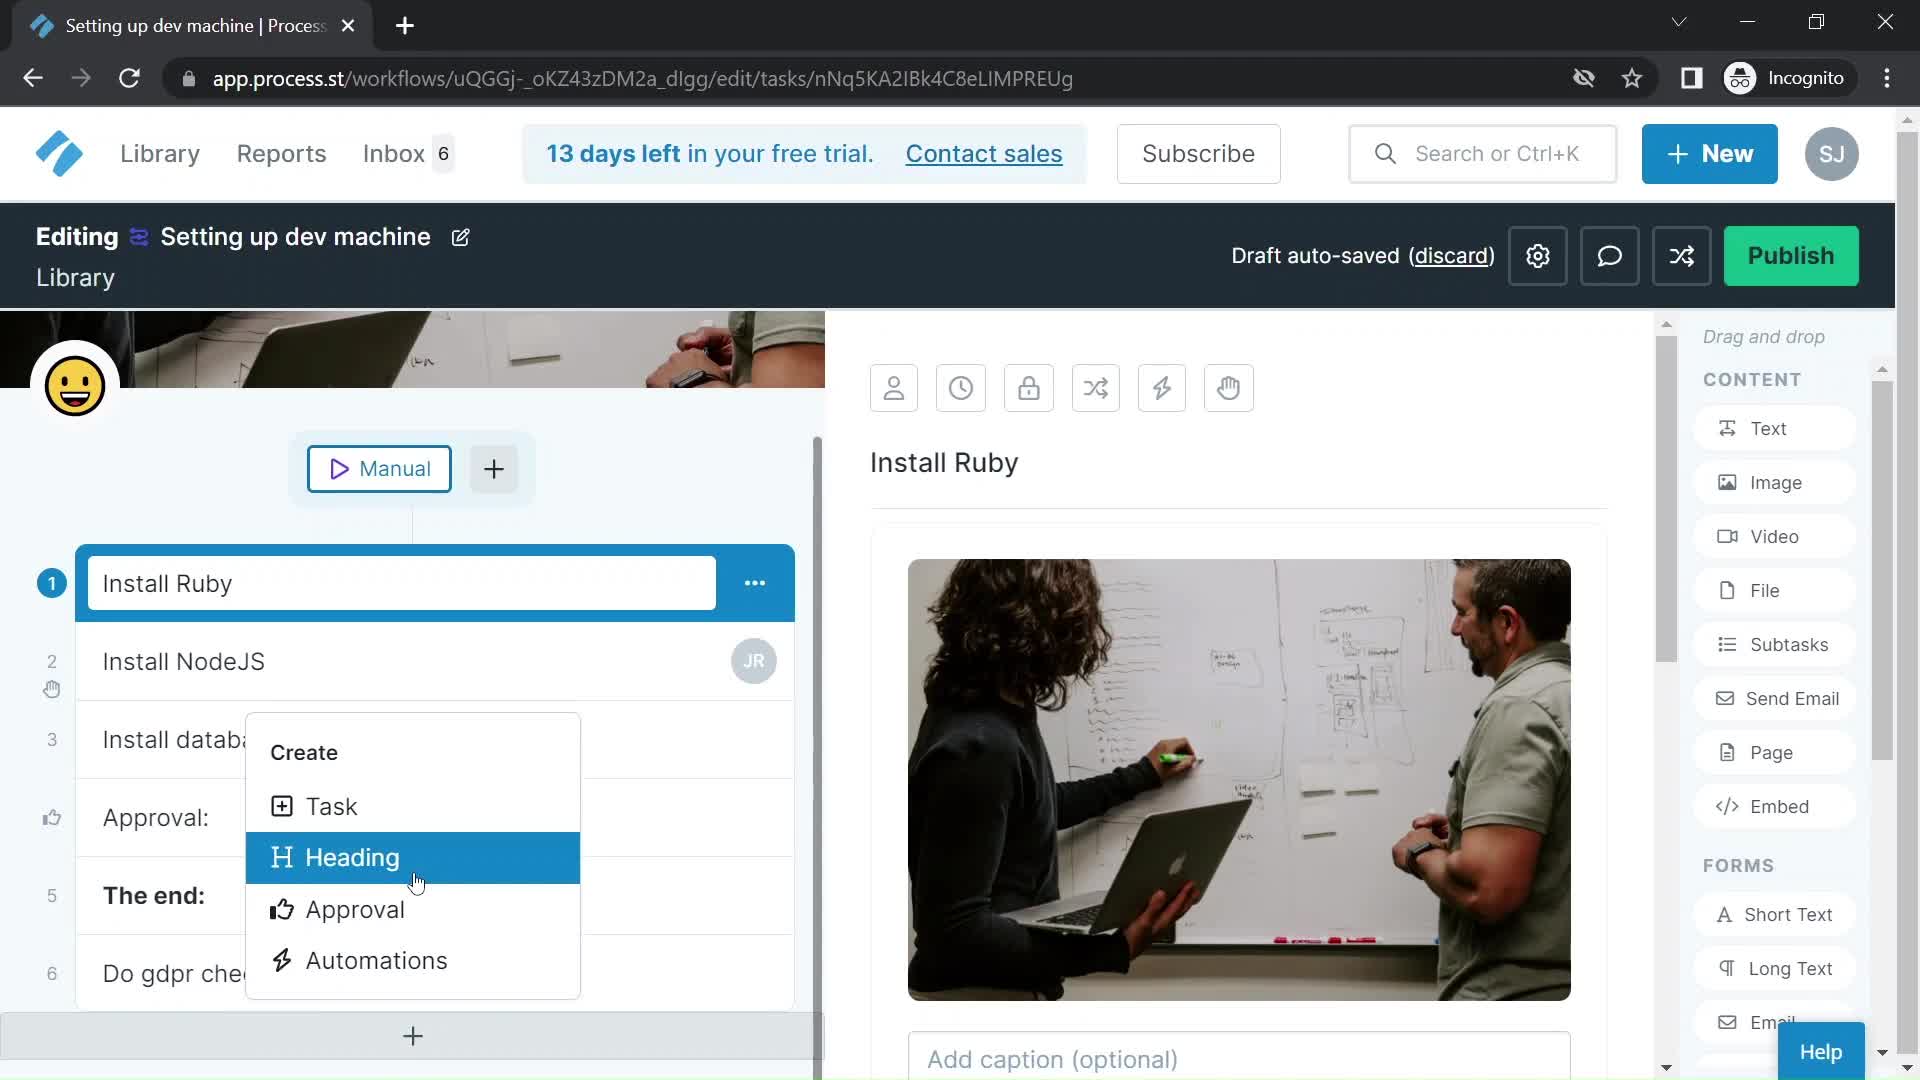Viewport: 1920px width, 1080px height.
Task: Click the workflow cover image thumbnail
Action: (413, 349)
